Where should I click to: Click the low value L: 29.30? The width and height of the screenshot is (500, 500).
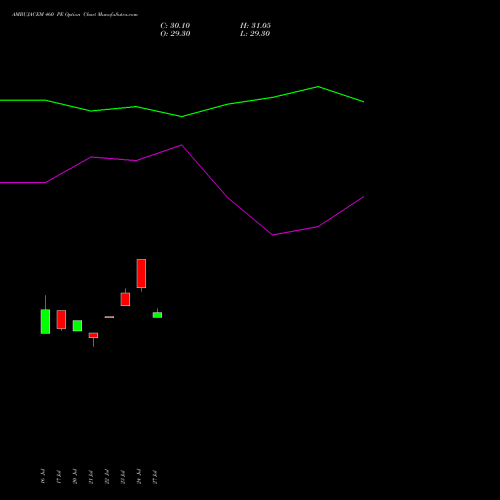tap(255, 34)
